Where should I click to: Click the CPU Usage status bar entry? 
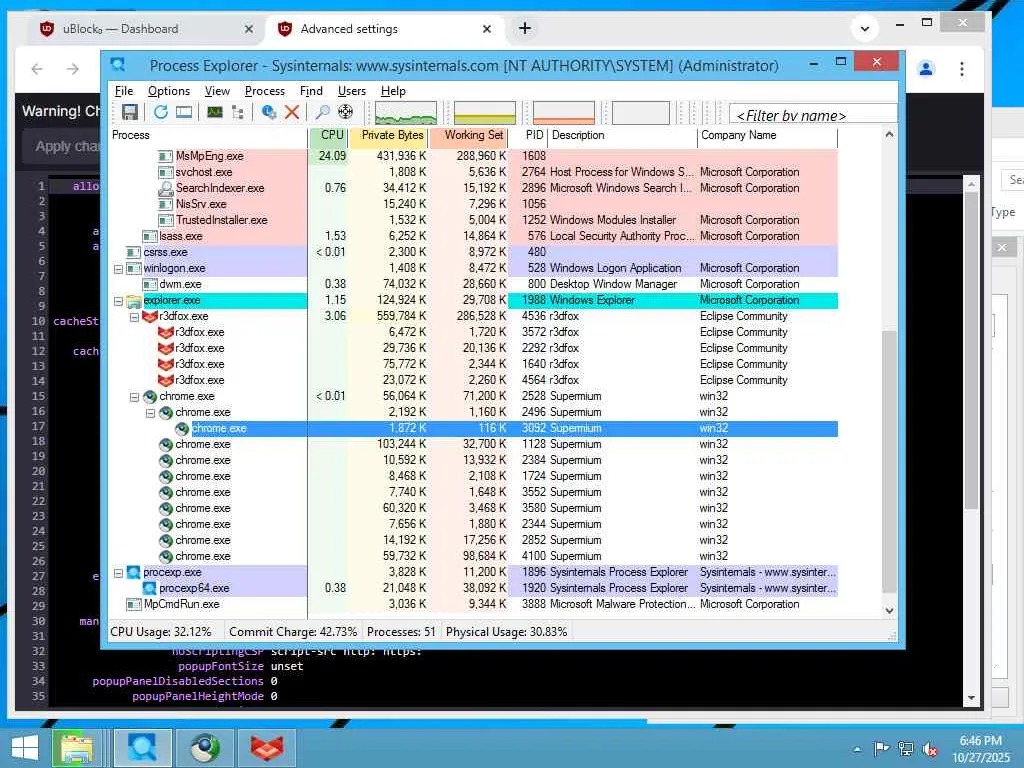click(x=161, y=632)
